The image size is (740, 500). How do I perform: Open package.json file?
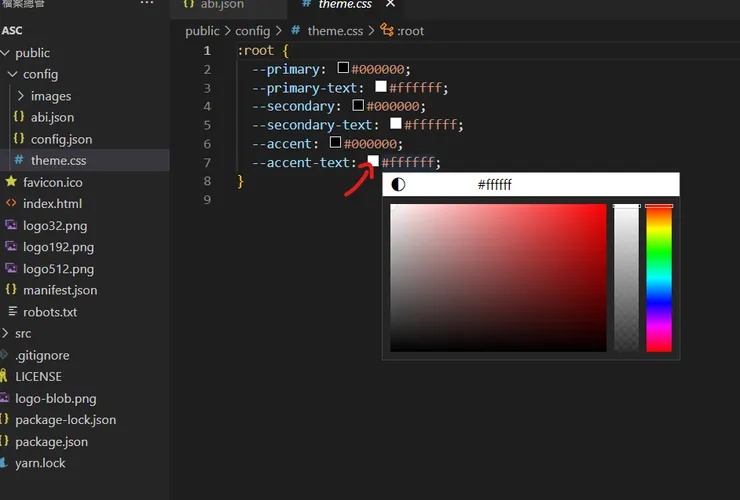tap(51, 442)
